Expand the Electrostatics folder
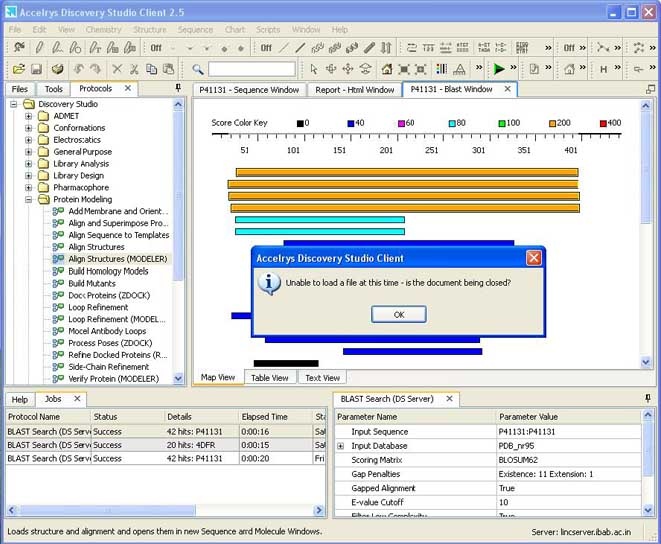This screenshot has height=544, width=661. click(x=28, y=140)
